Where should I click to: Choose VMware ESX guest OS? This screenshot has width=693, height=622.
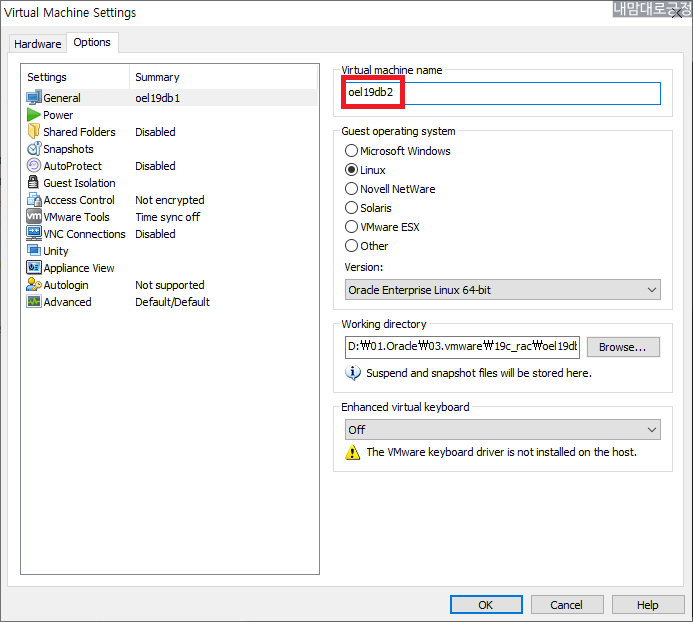(x=382, y=227)
